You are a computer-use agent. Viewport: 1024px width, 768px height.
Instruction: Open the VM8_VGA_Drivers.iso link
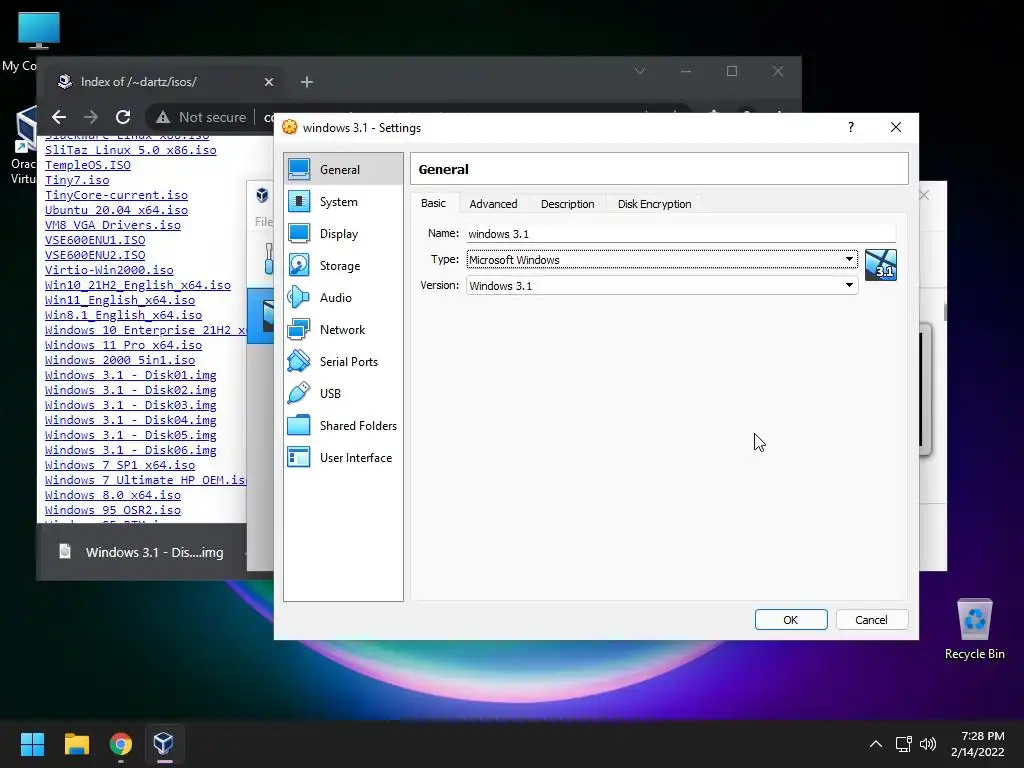(x=113, y=225)
